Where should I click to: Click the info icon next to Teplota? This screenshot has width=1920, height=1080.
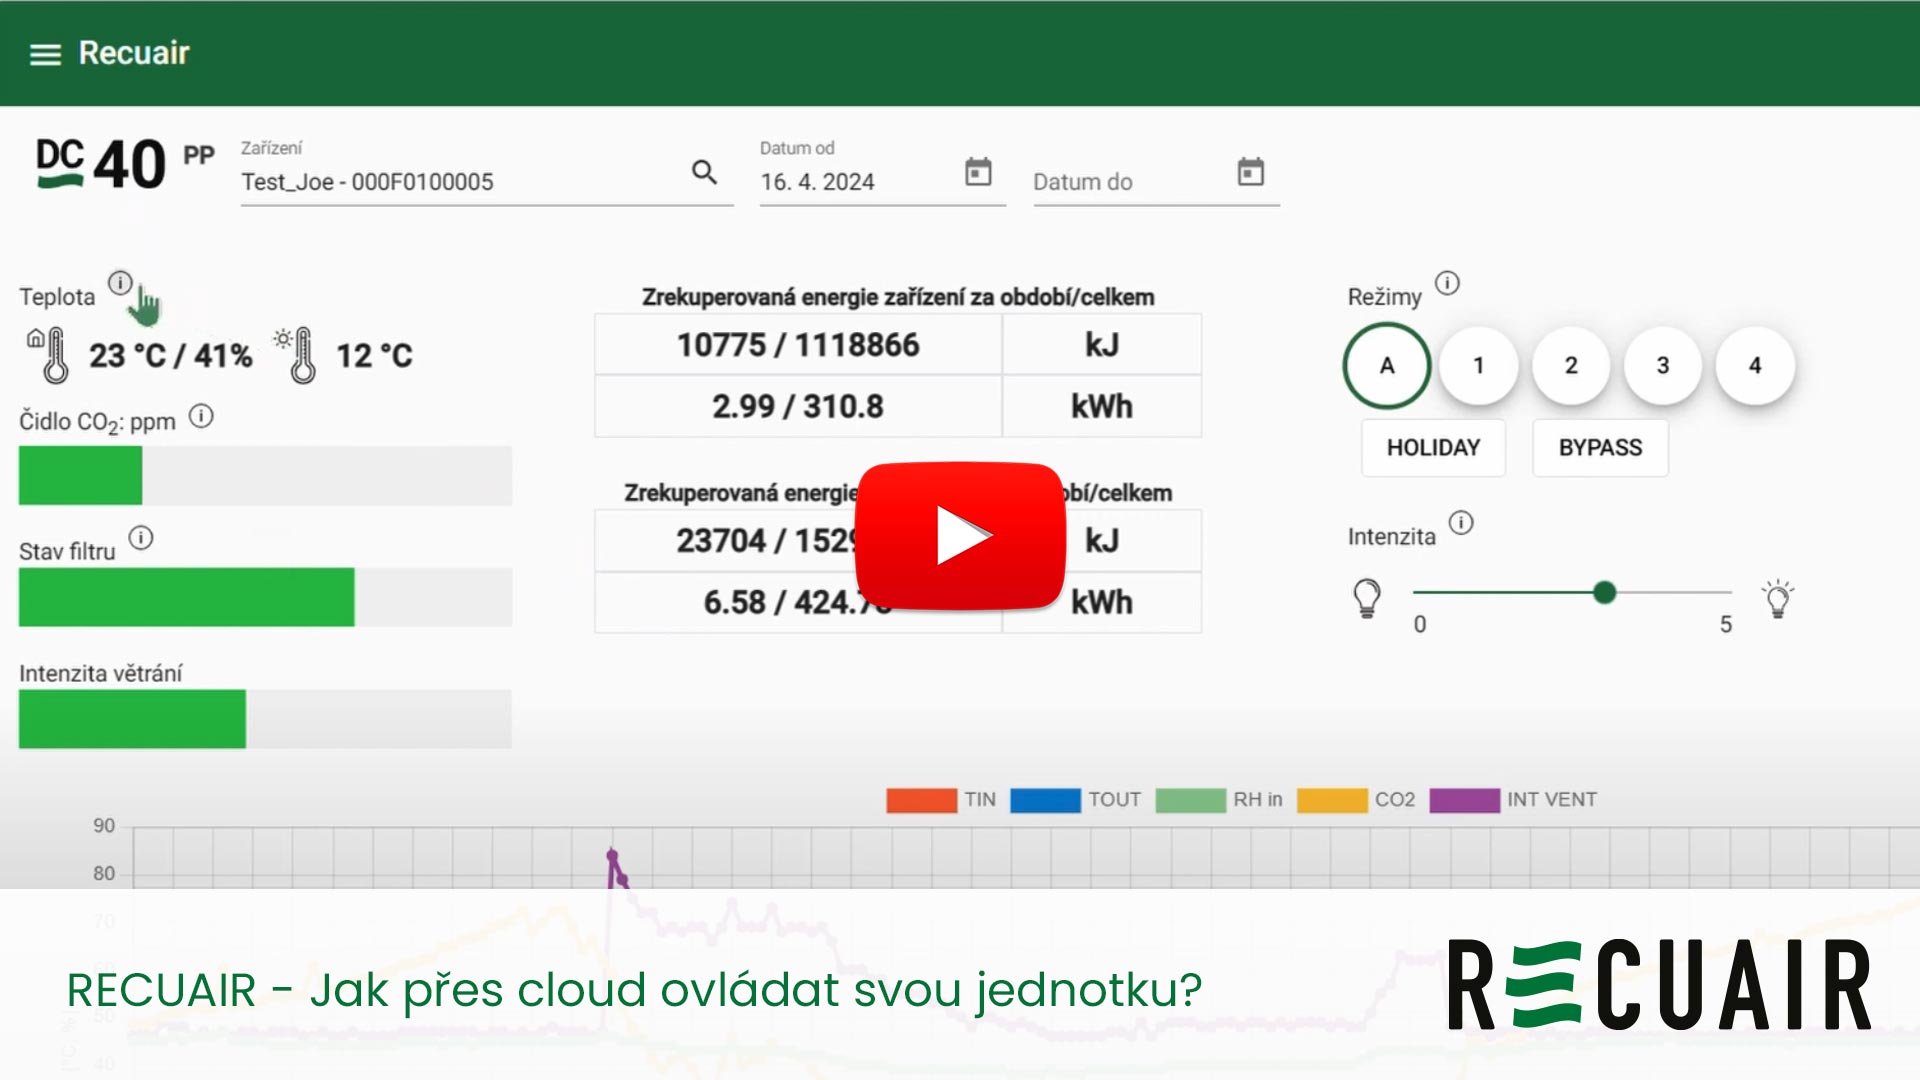(121, 283)
